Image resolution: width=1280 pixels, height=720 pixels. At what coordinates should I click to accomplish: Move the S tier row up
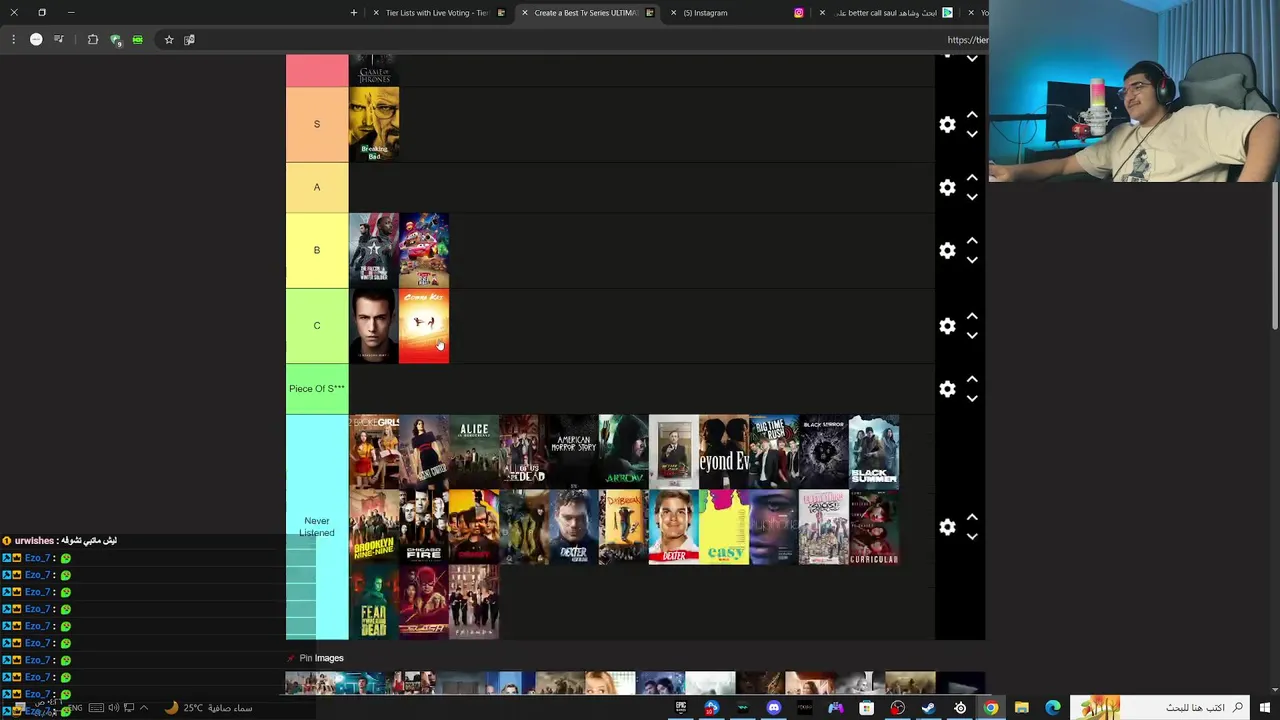pos(972,115)
